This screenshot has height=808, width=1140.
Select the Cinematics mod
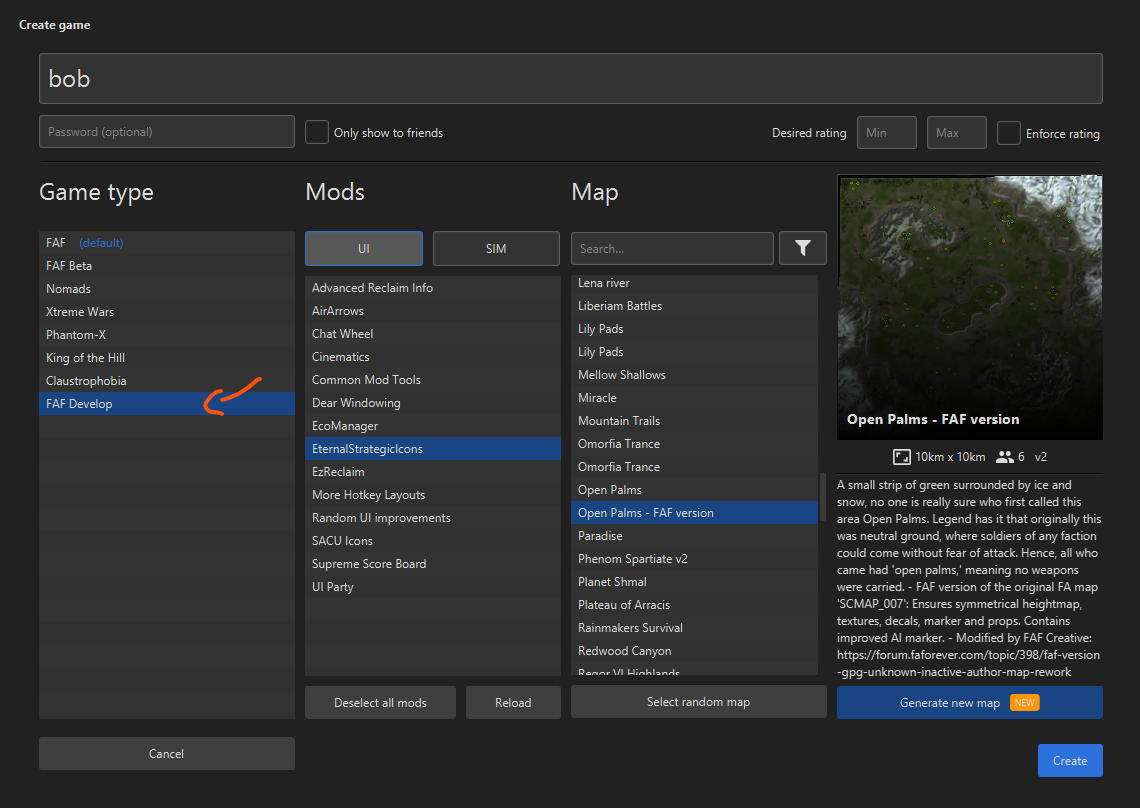(x=433, y=357)
